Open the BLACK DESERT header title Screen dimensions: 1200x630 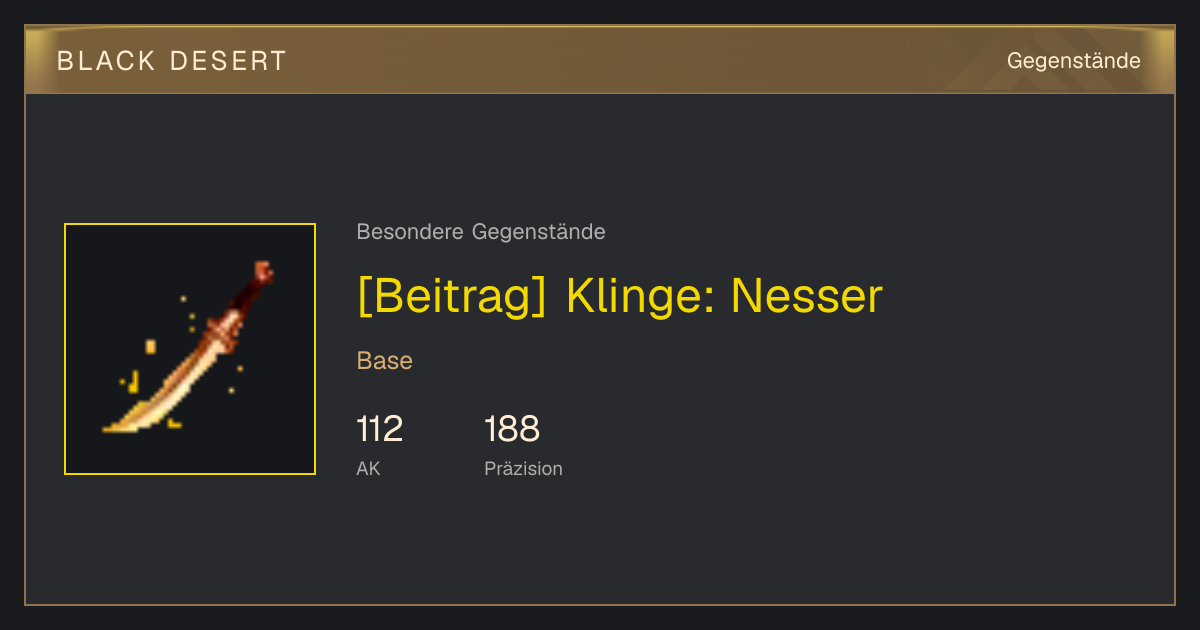pos(172,61)
